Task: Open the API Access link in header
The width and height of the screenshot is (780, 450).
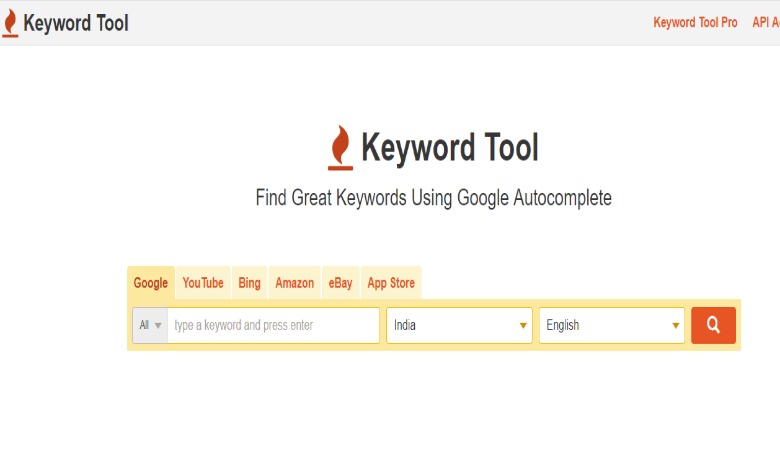Action: coord(766,22)
